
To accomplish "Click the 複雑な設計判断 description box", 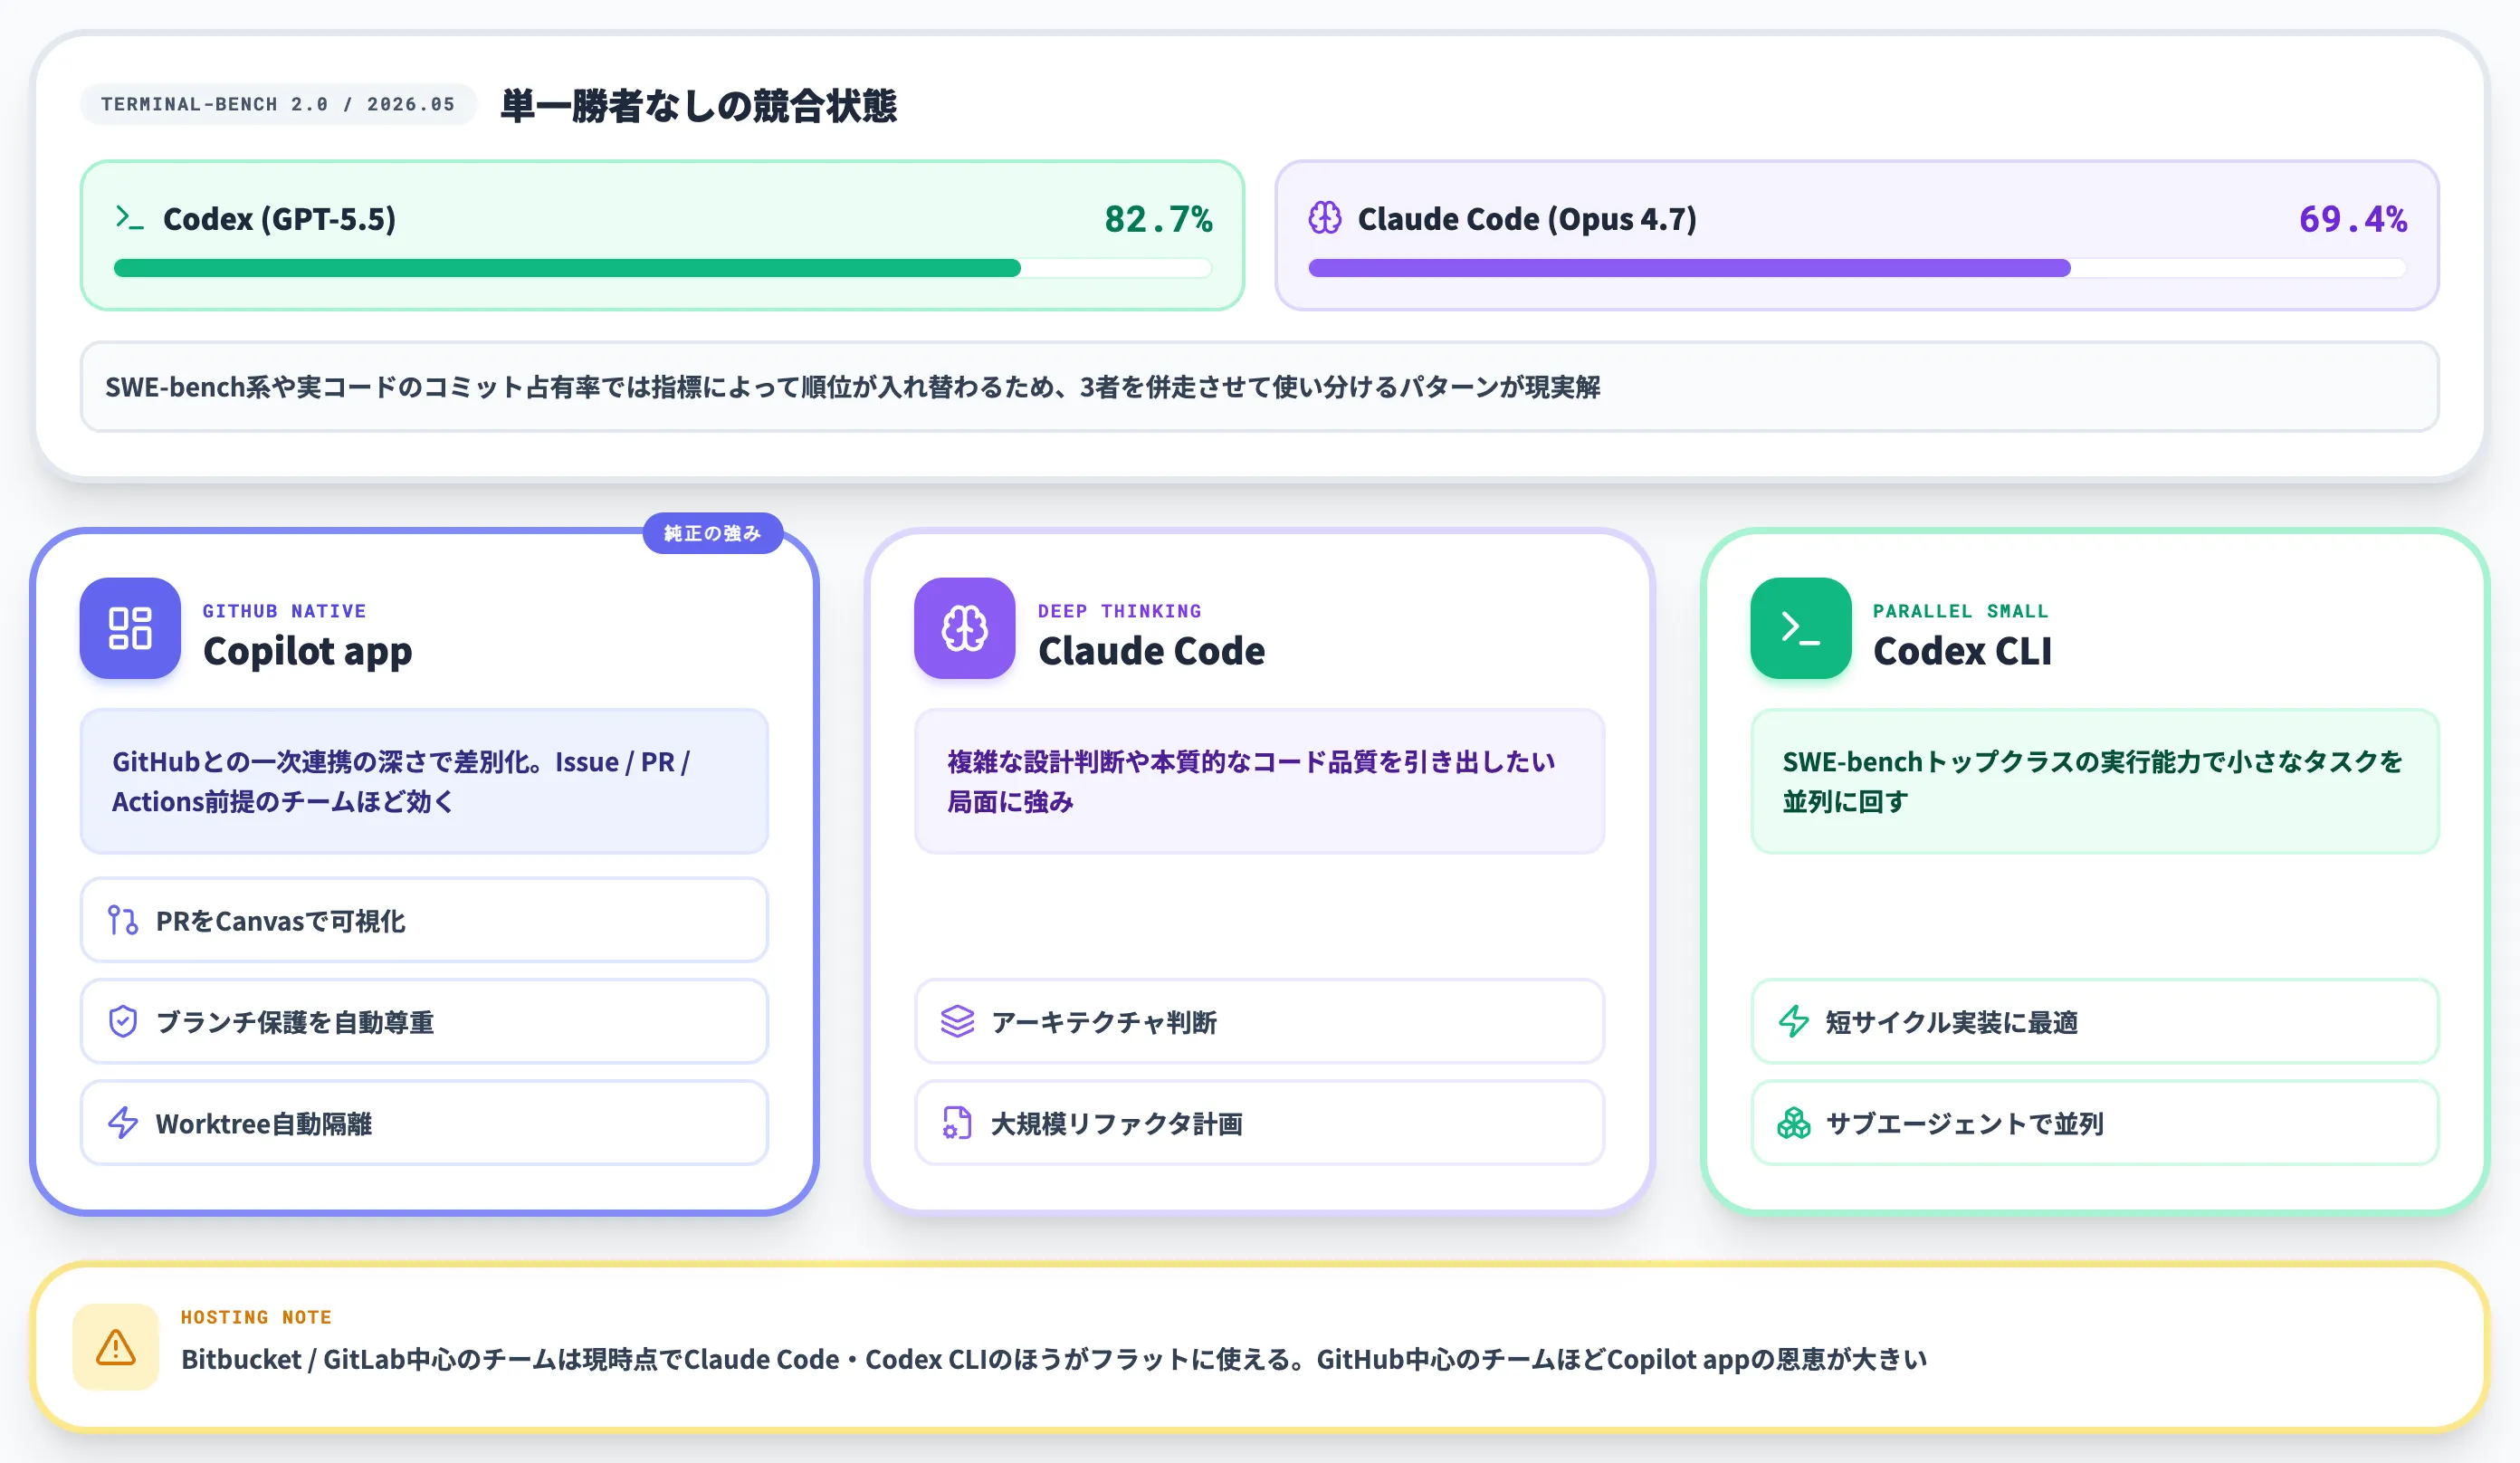I will 1259,781.
